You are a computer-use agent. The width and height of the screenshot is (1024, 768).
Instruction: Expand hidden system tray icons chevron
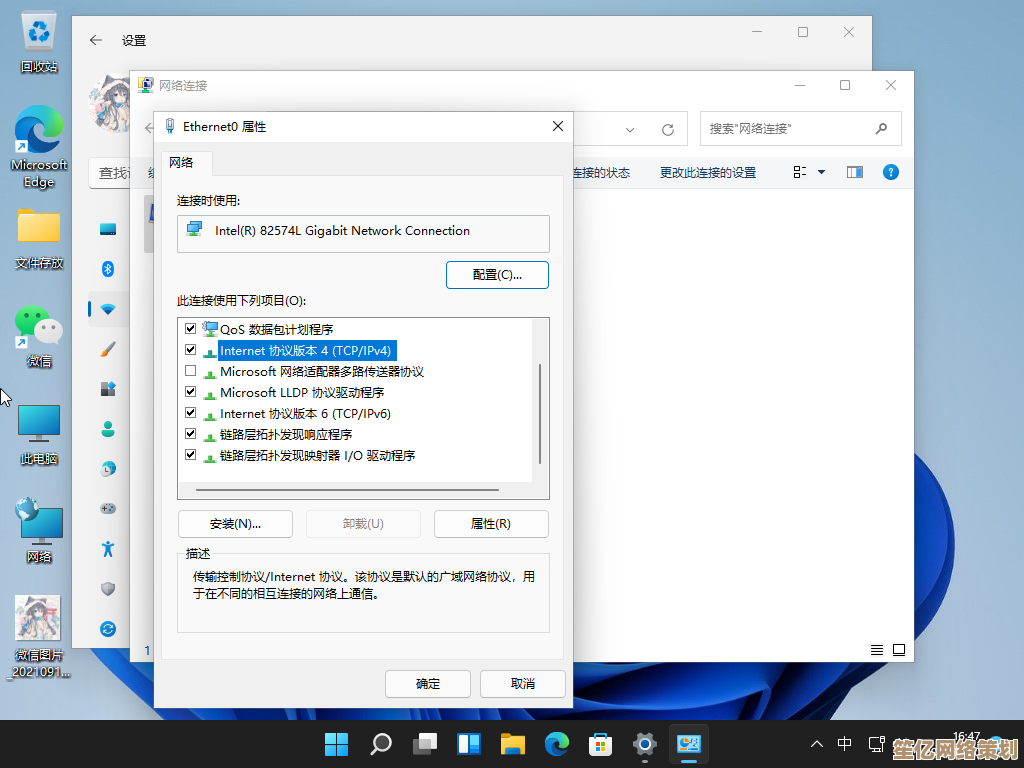pos(817,744)
